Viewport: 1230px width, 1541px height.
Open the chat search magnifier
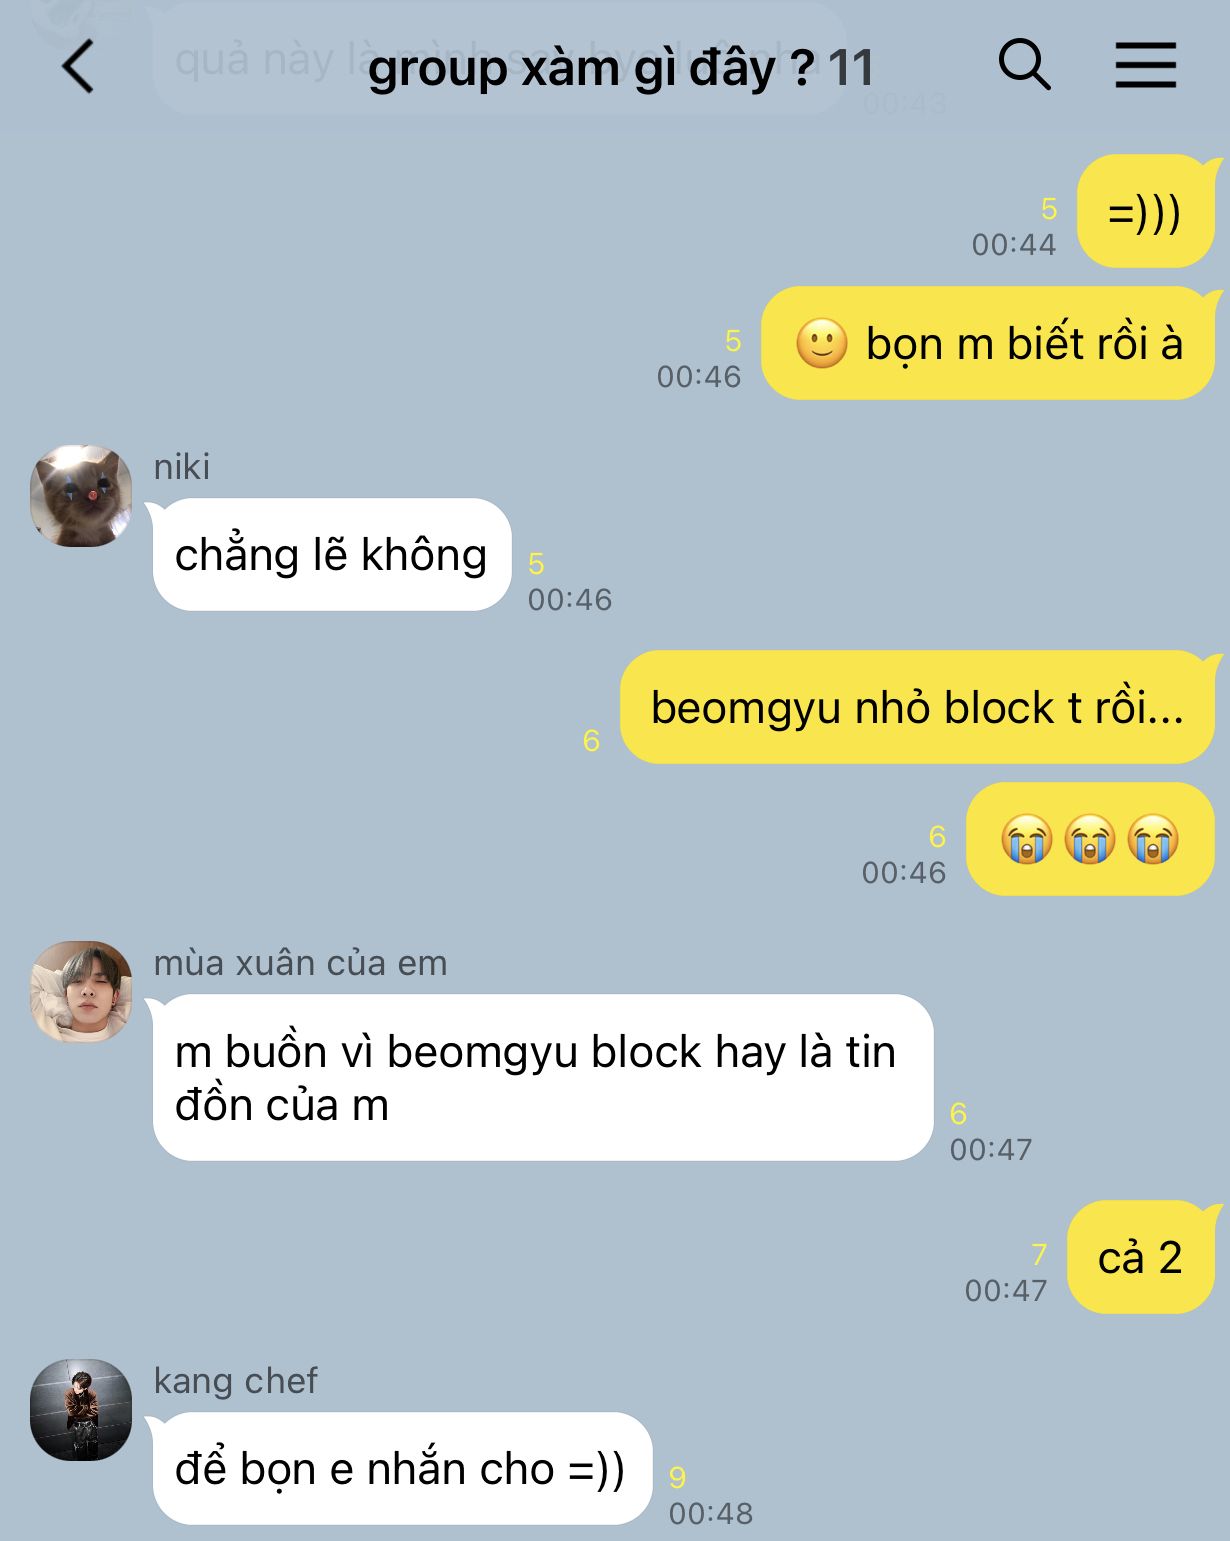point(1024,66)
